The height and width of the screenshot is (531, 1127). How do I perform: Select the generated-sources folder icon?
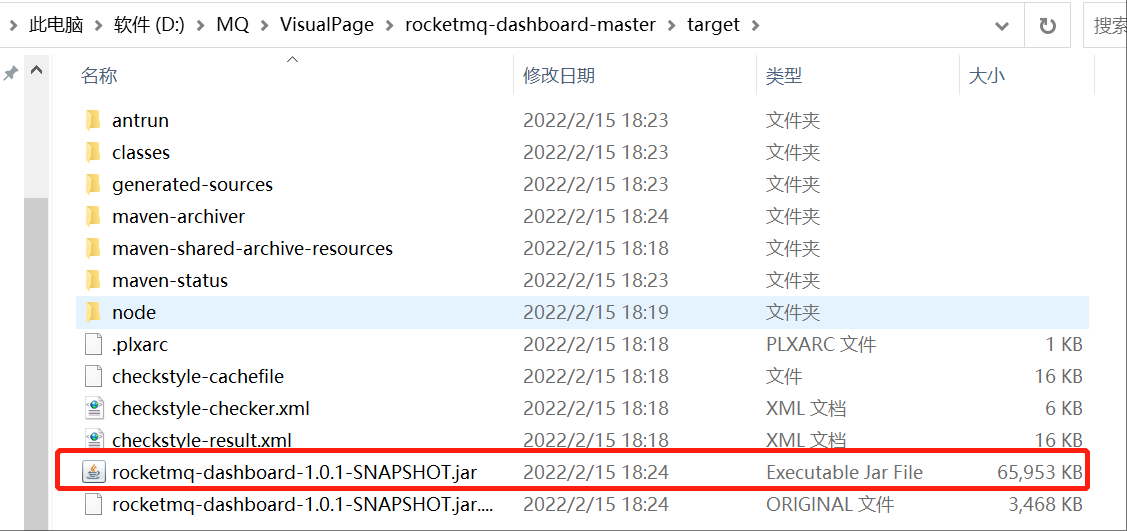point(93,185)
